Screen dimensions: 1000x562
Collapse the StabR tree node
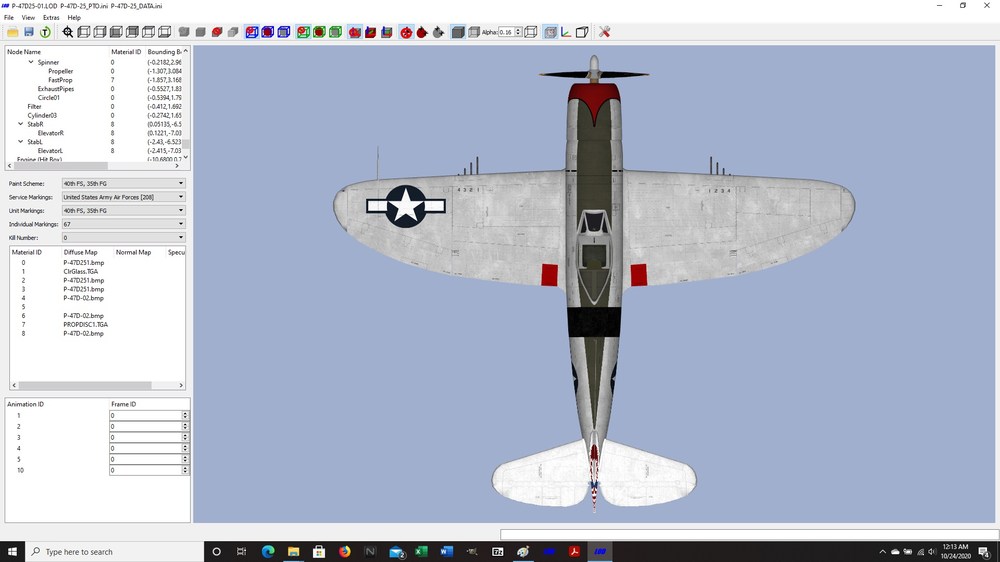click(x=20, y=124)
